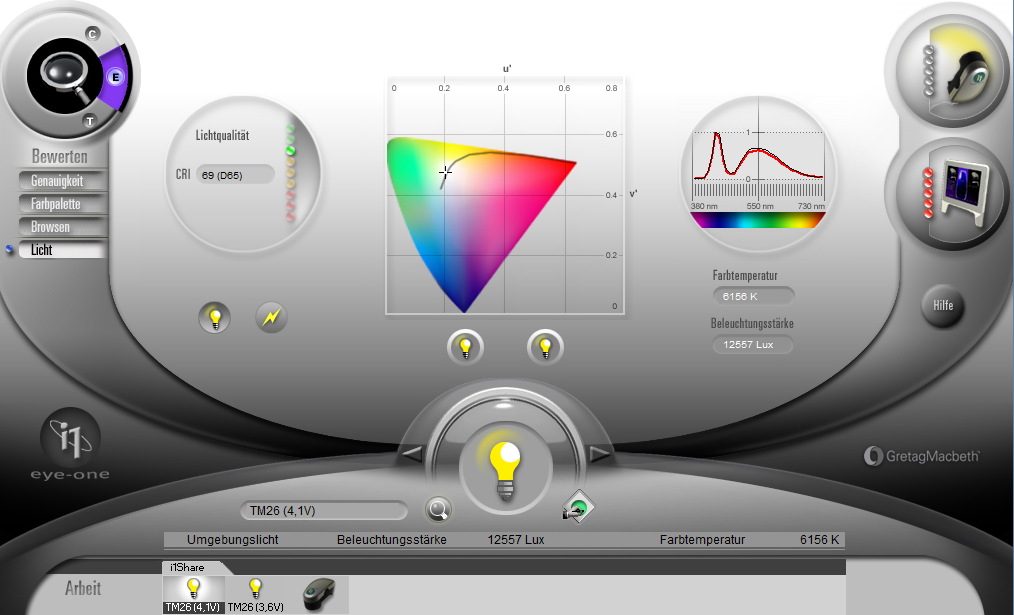
Task: Click the yellow lightning flash icon
Action: click(x=272, y=317)
